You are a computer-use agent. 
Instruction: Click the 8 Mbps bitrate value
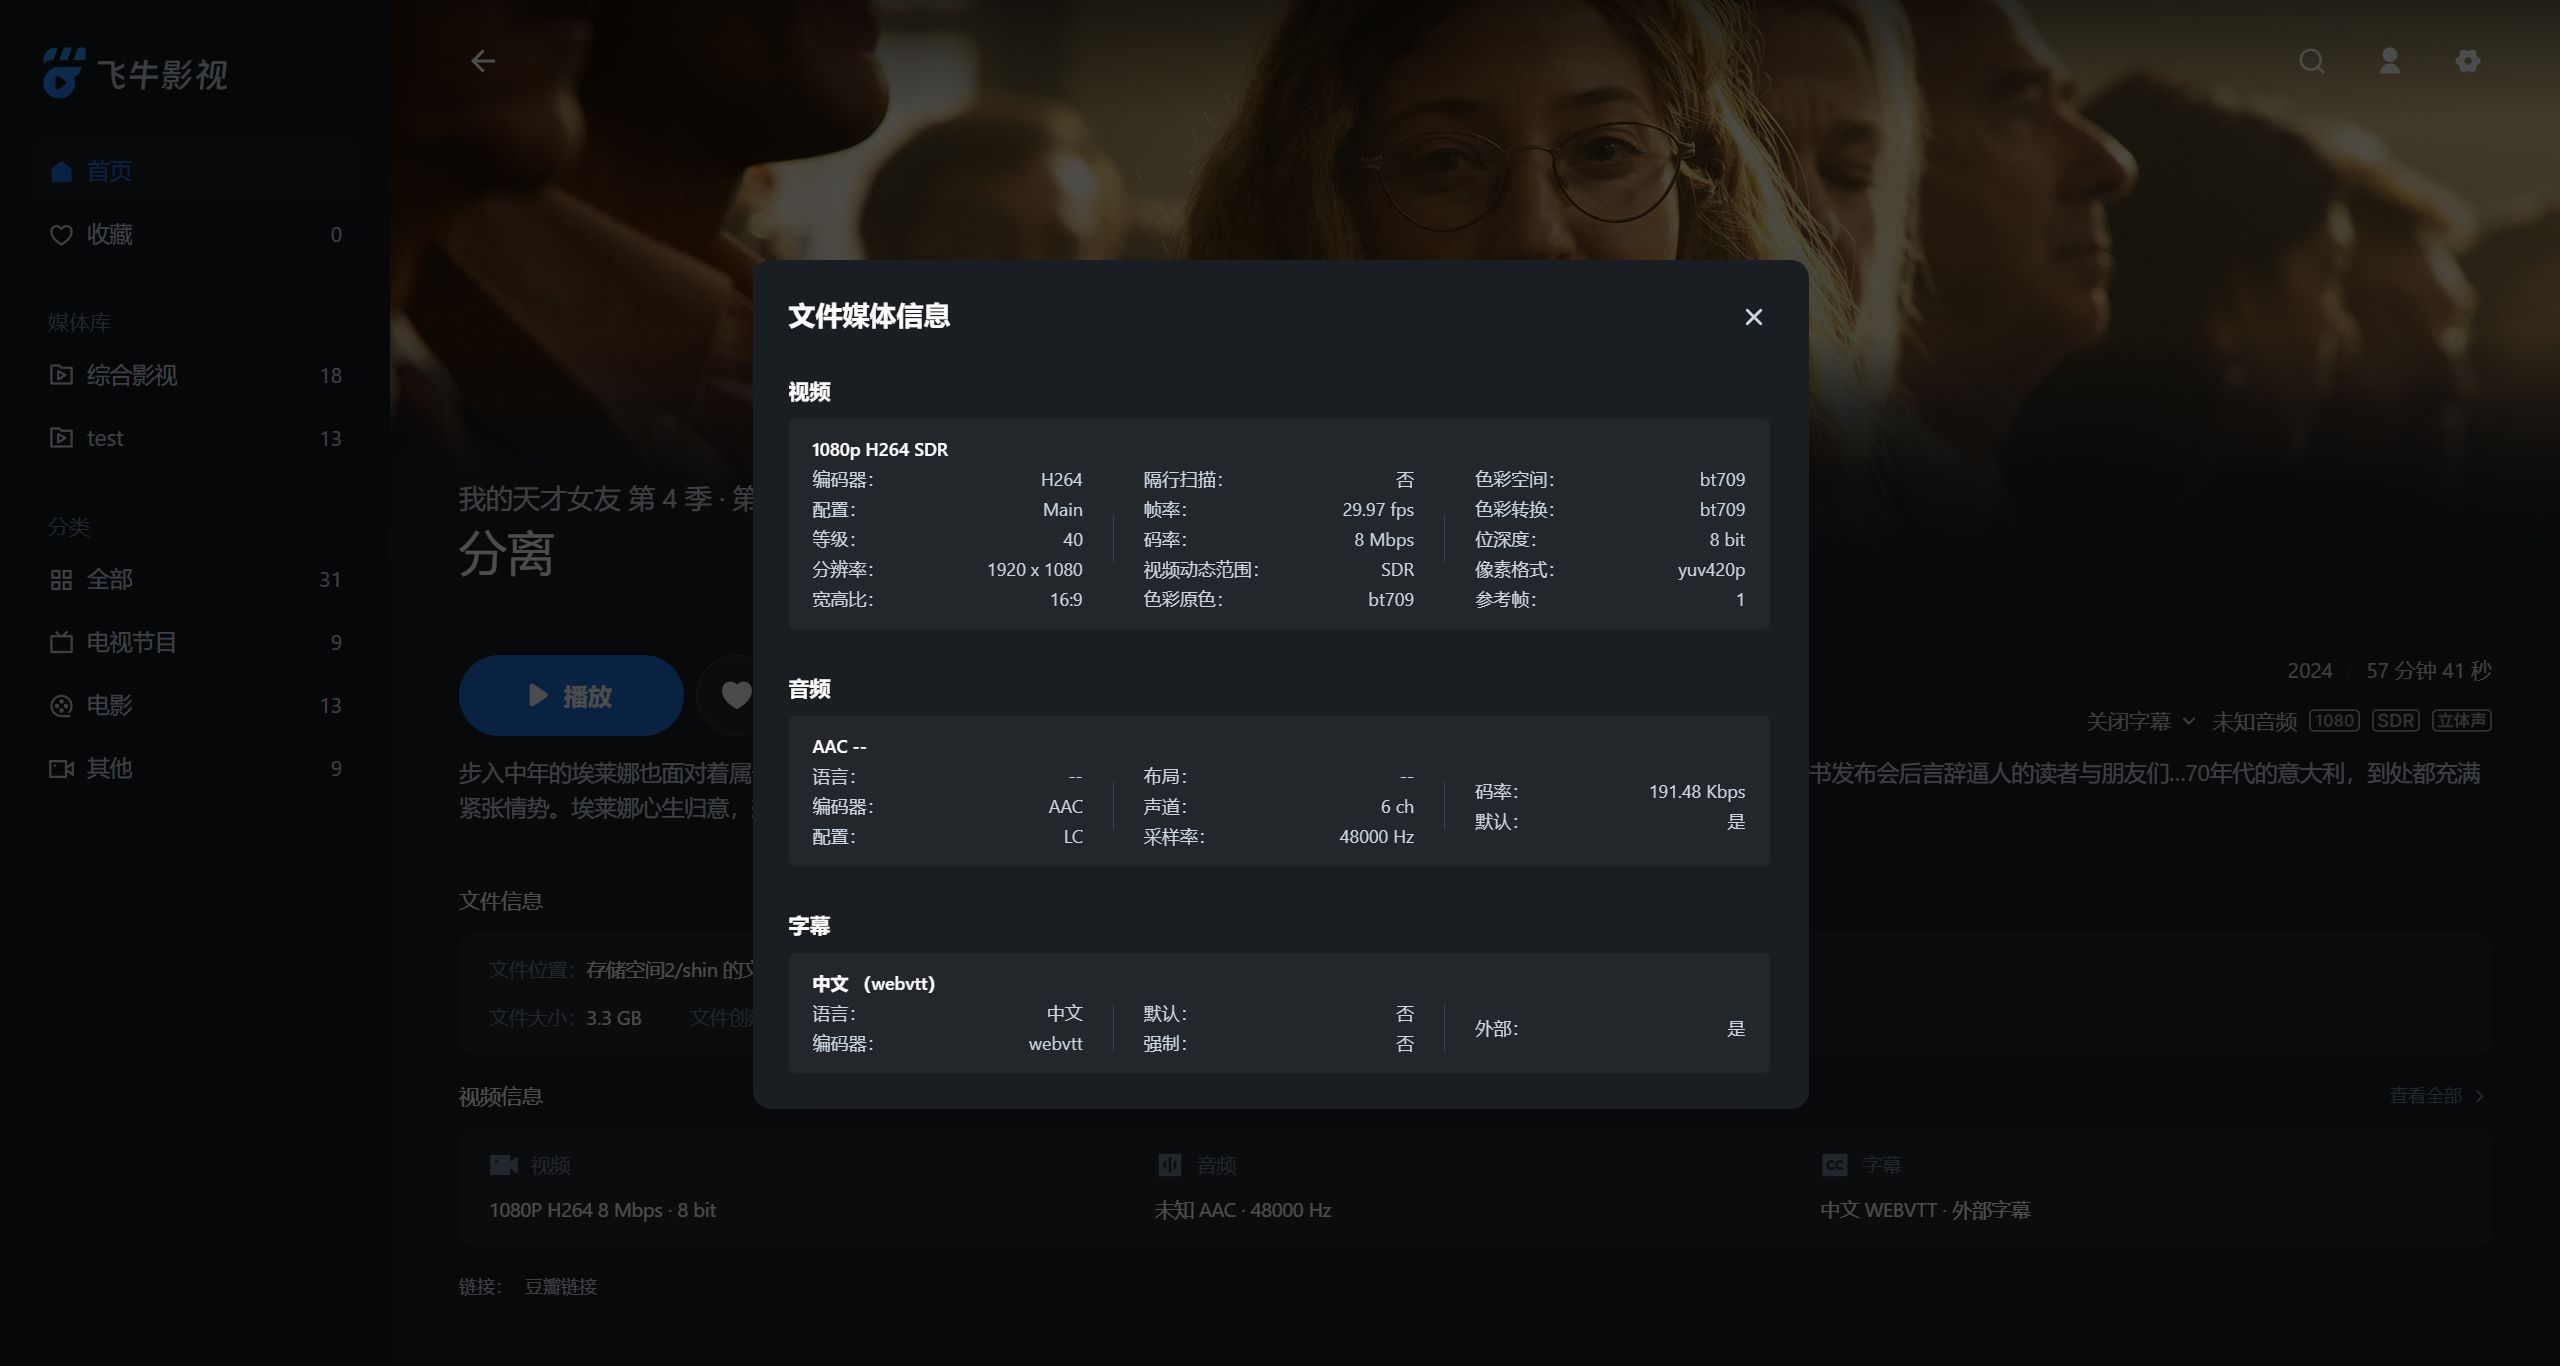[1384, 540]
